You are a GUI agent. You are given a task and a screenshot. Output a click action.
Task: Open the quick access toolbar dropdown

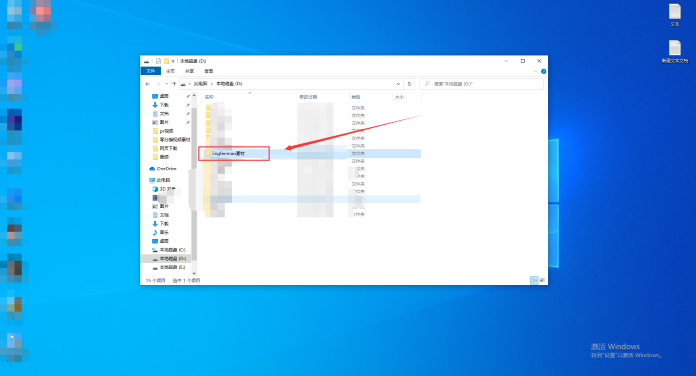click(173, 61)
